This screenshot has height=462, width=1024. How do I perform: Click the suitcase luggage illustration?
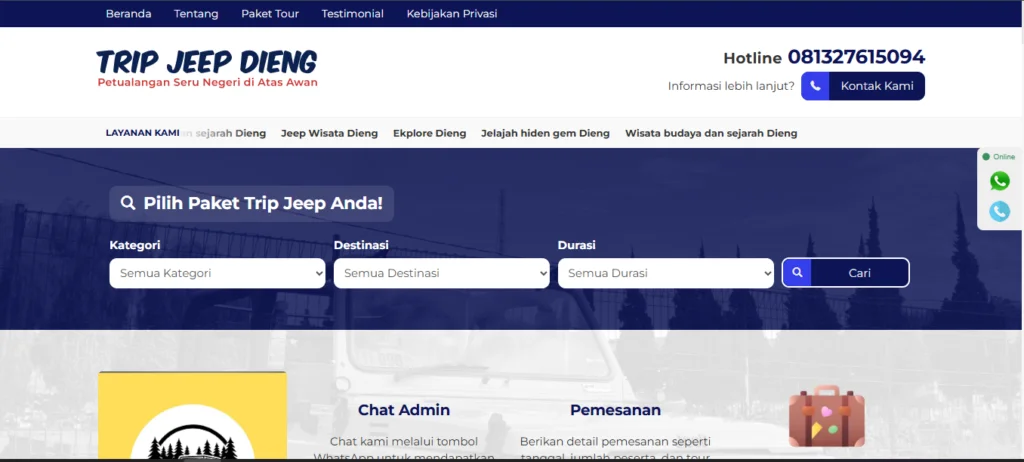tap(827, 416)
